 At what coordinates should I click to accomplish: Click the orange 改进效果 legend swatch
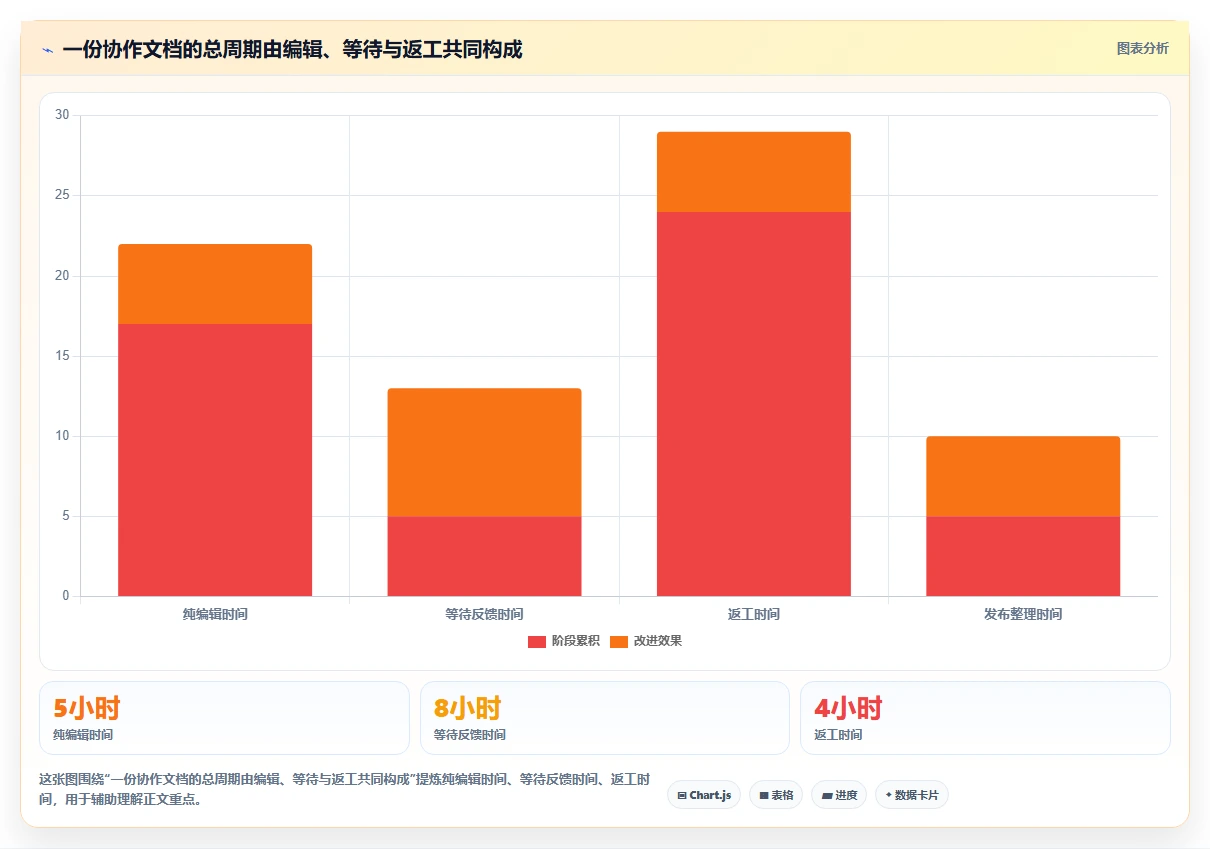pos(619,642)
